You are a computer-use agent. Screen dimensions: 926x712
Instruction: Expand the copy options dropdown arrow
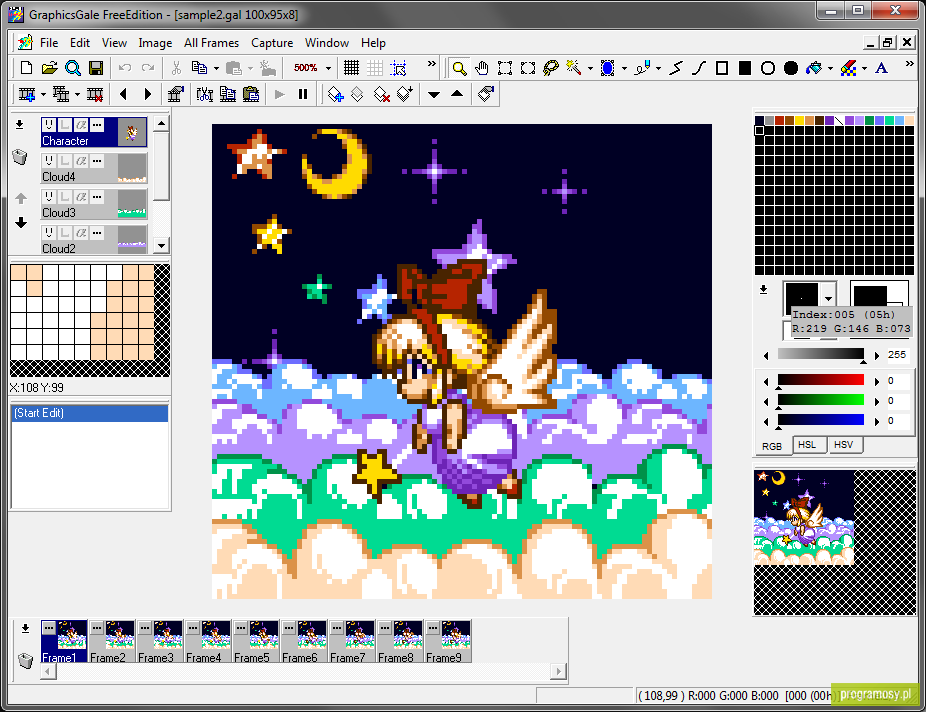pyautogui.click(x=216, y=68)
